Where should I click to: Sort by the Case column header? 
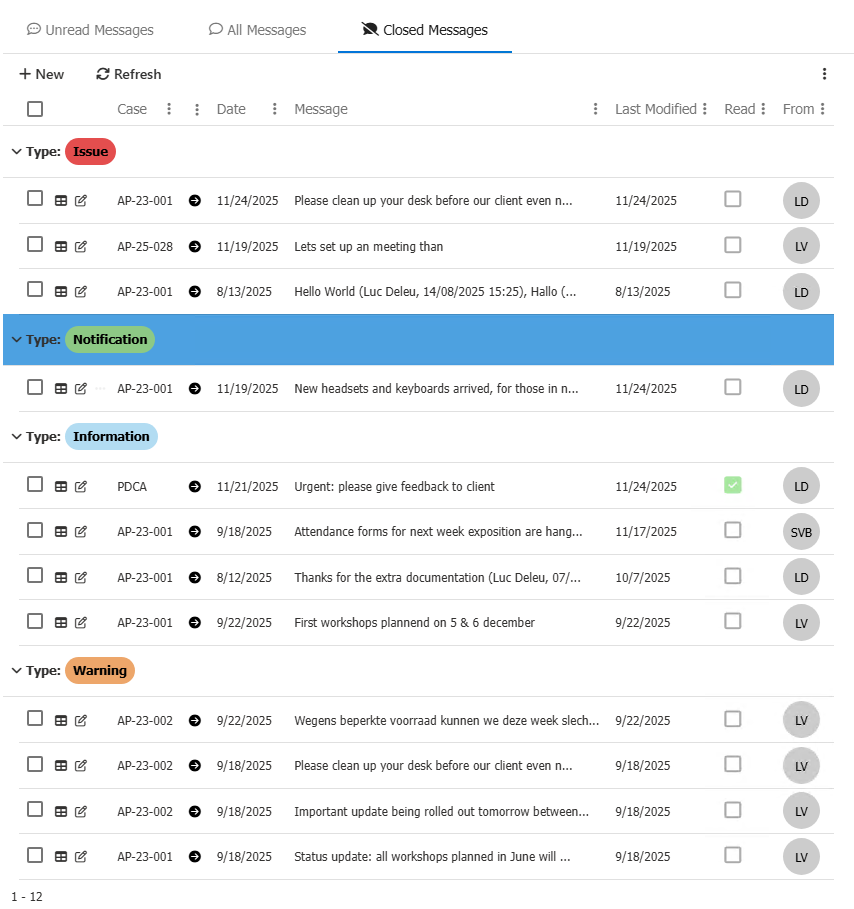pyautogui.click(x=132, y=109)
